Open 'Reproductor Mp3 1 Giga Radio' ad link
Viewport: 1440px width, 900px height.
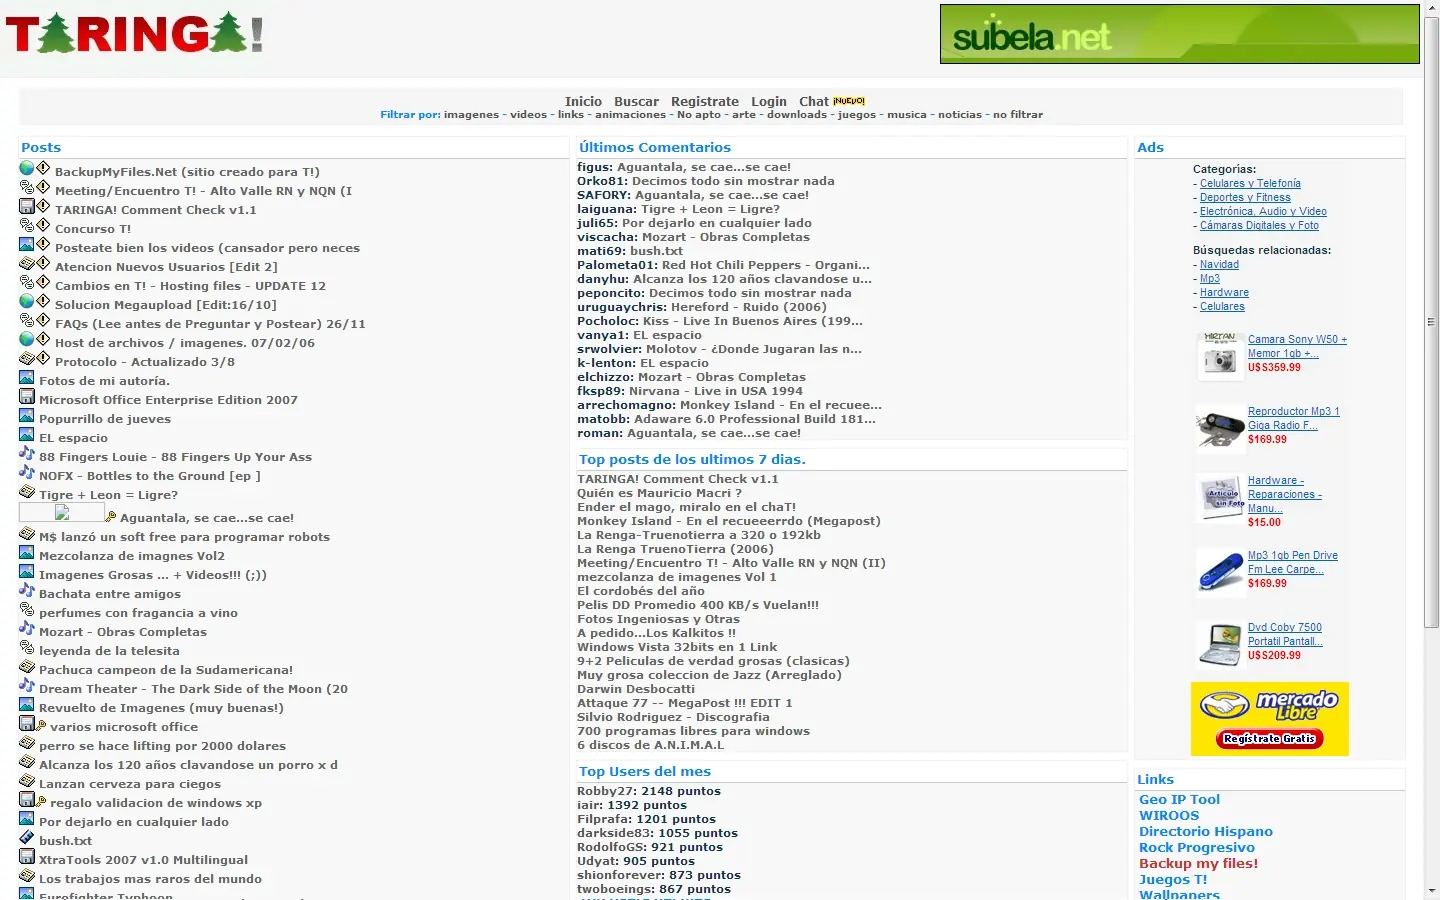click(1293, 418)
